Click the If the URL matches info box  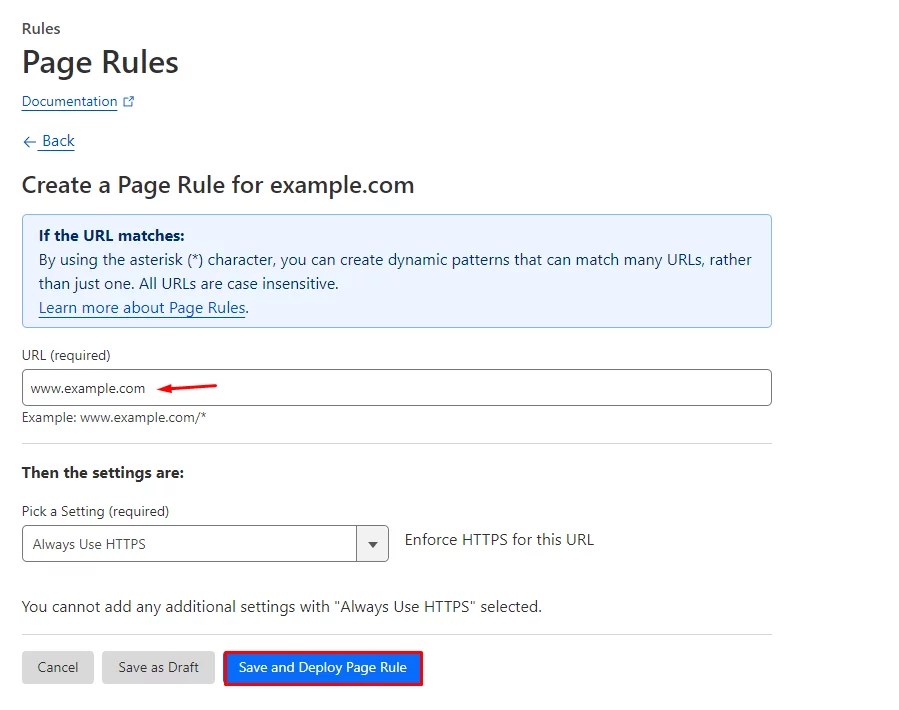(x=396, y=270)
